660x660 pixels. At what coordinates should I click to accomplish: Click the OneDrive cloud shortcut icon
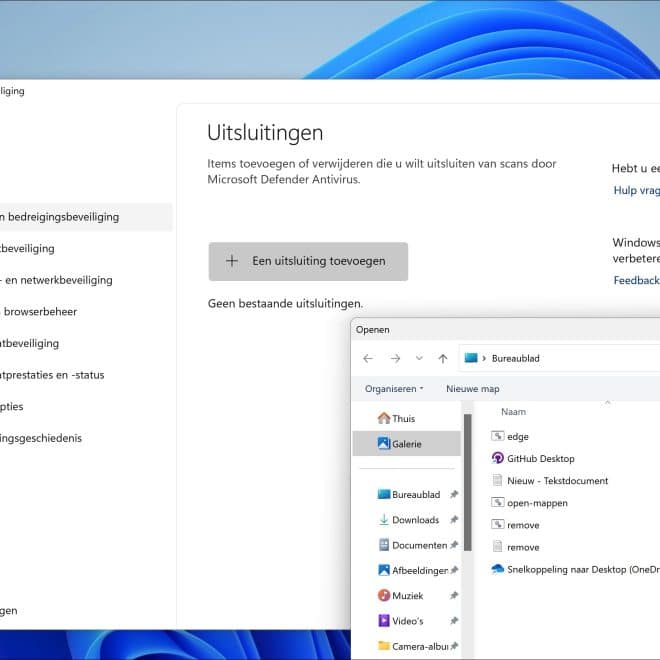tap(498, 569)
